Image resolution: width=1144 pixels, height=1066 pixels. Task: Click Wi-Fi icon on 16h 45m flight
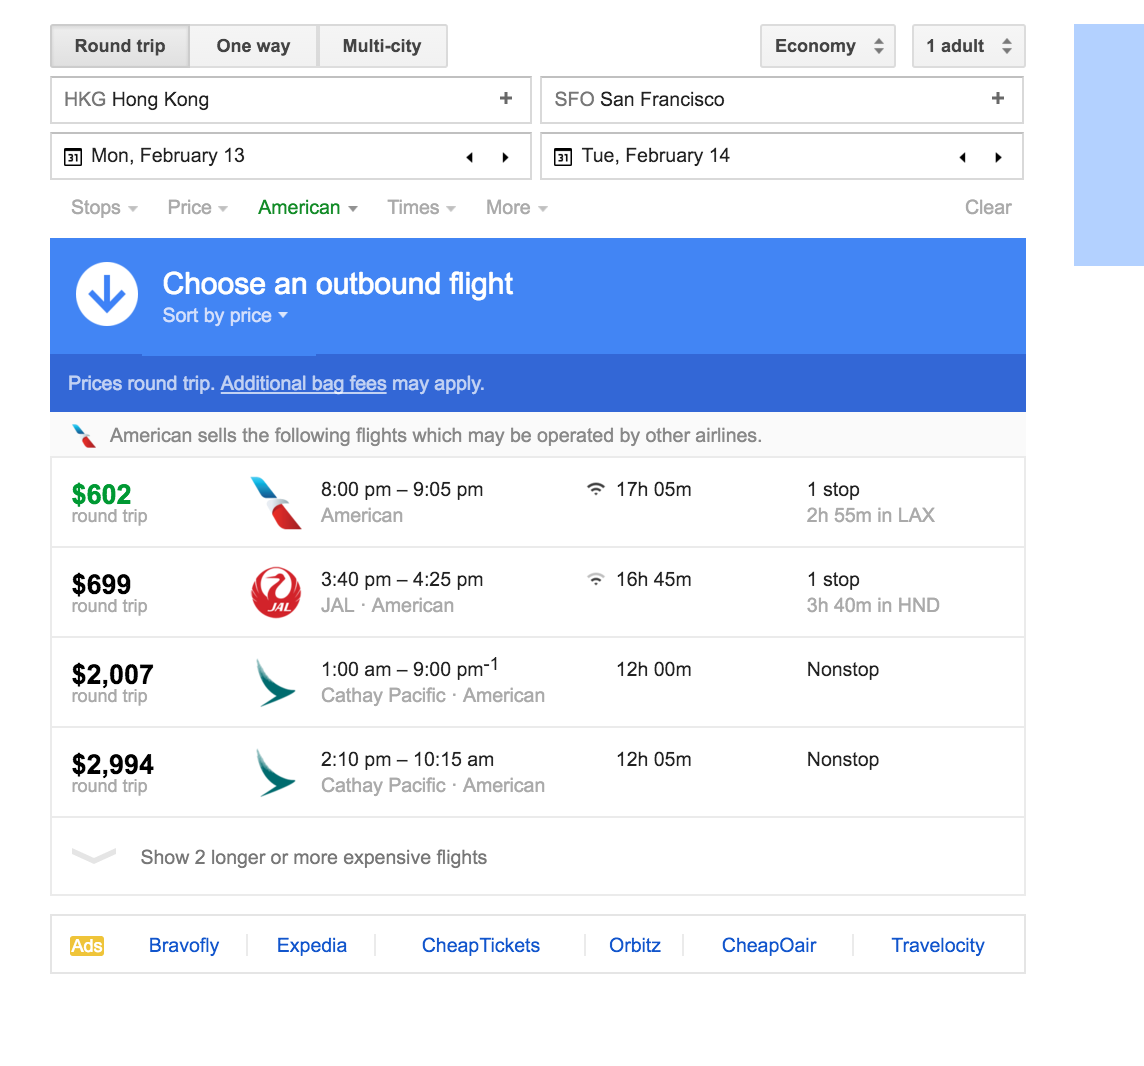(x=596, y=579)
